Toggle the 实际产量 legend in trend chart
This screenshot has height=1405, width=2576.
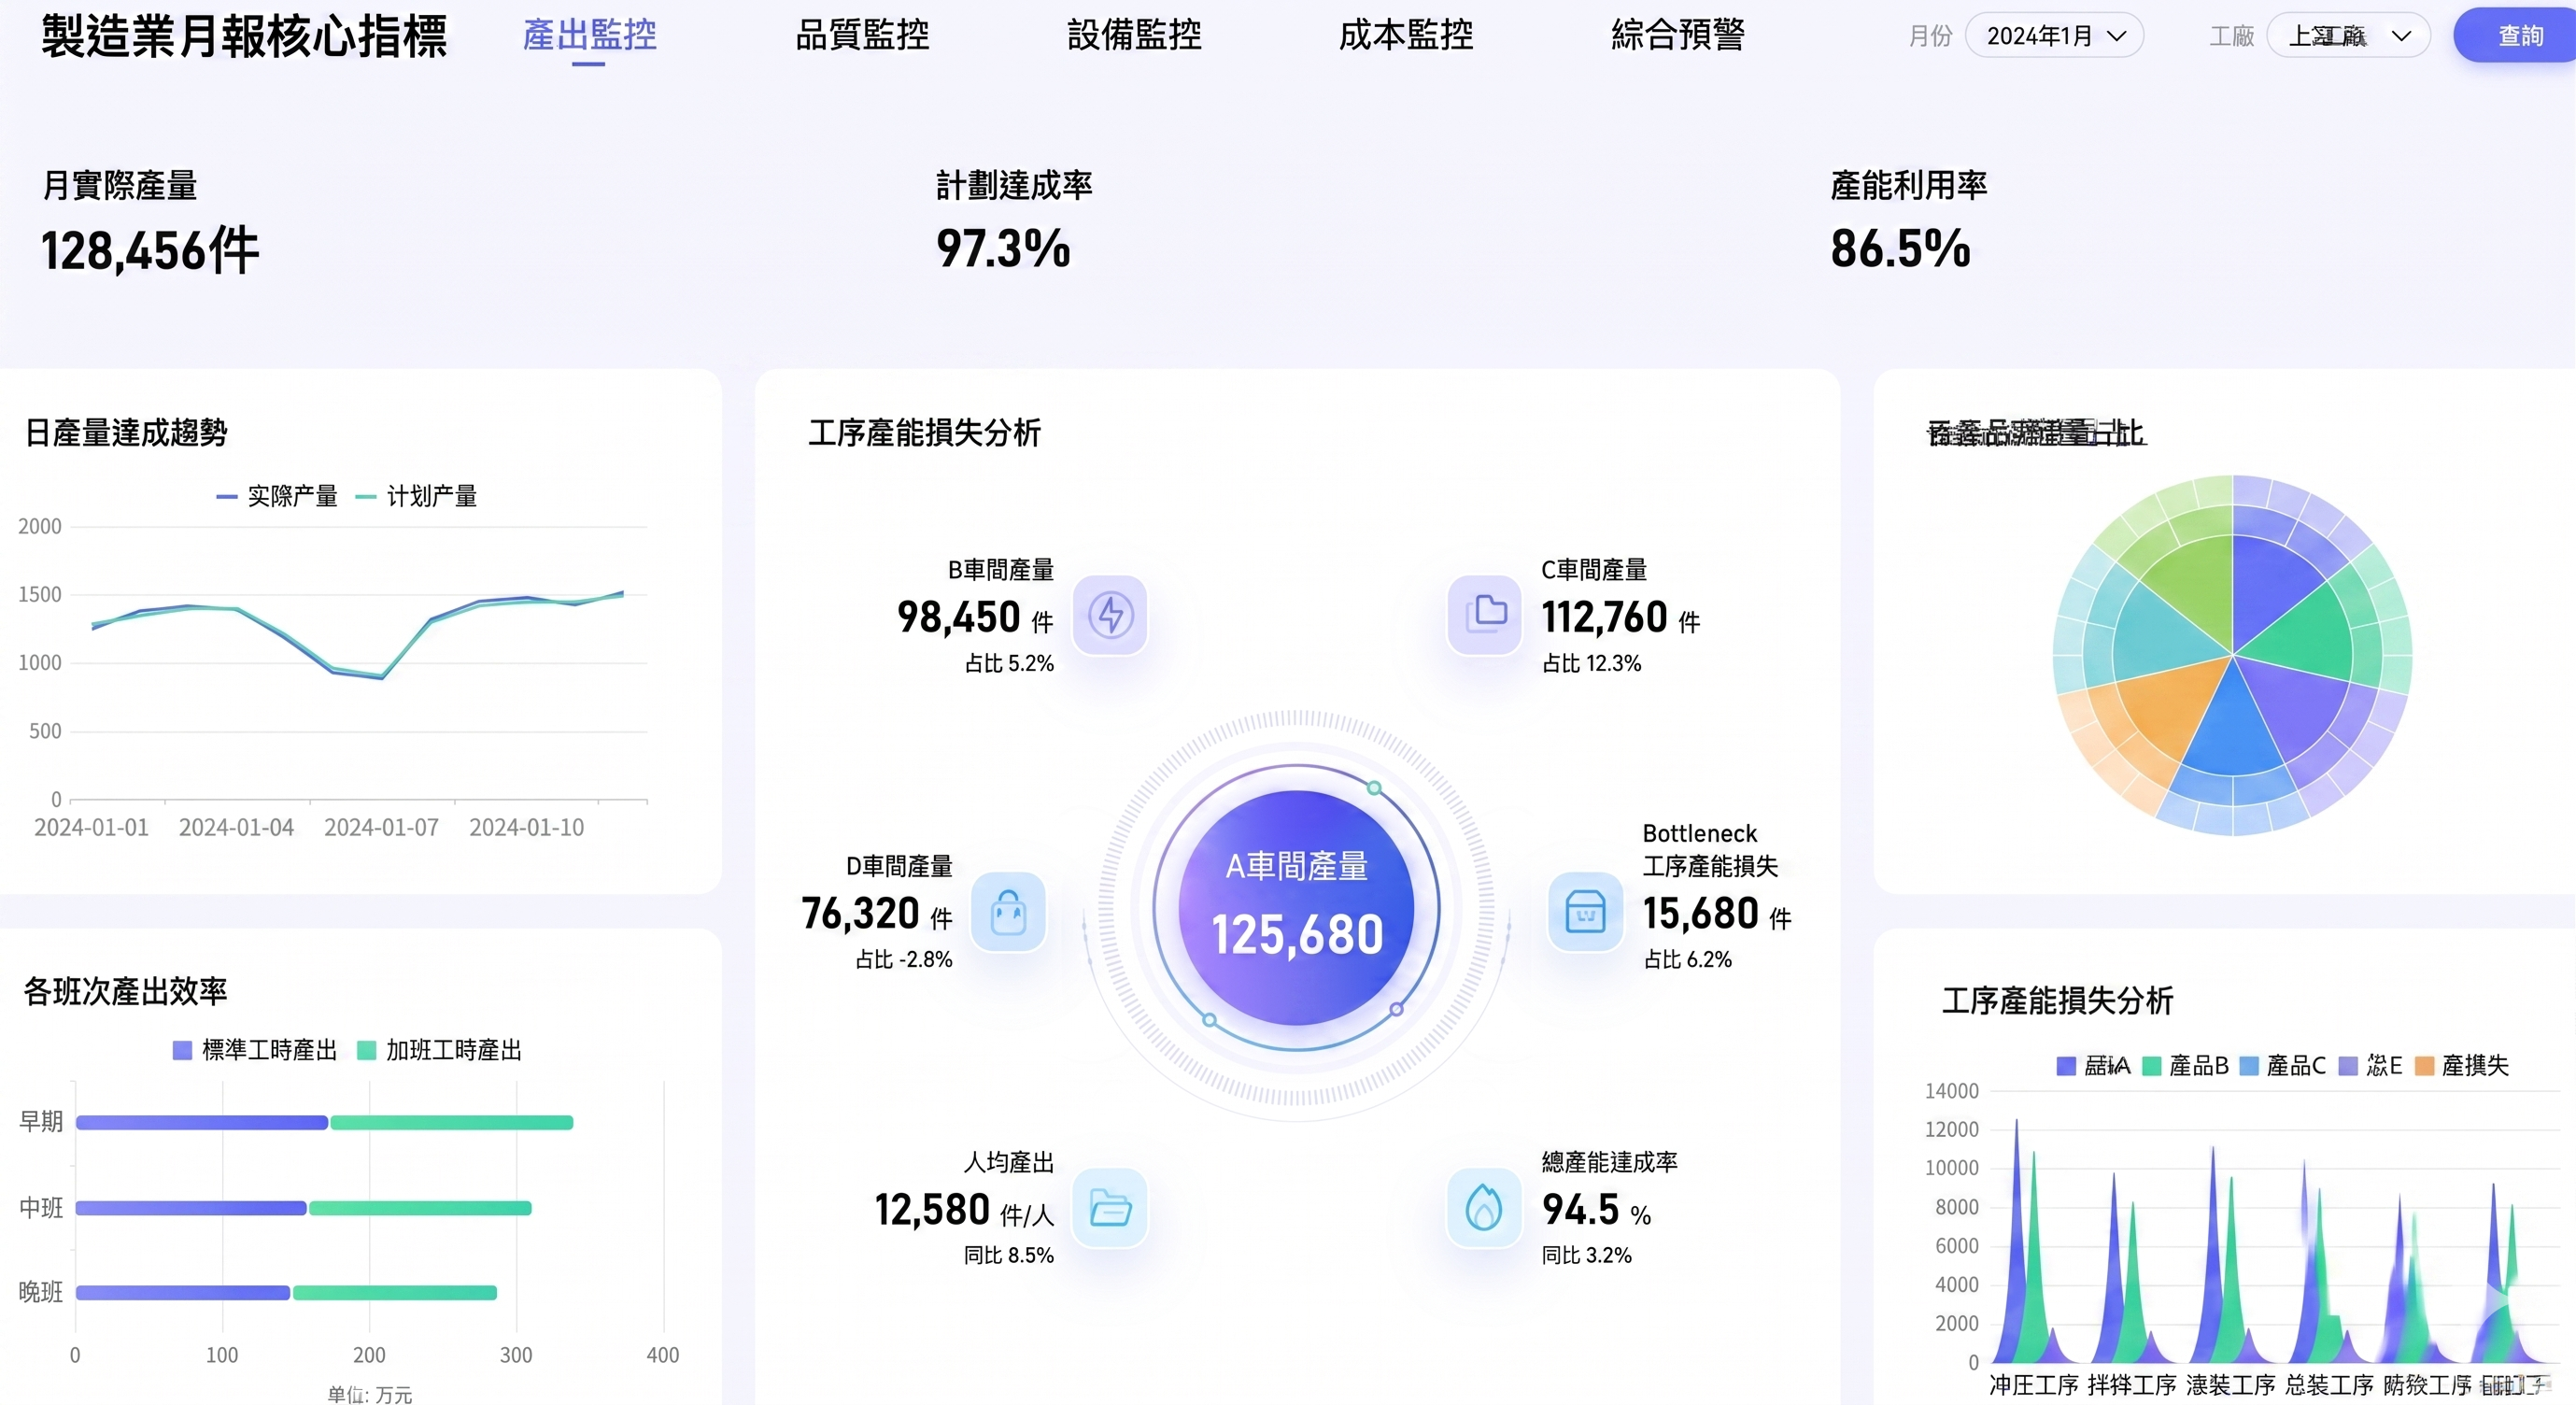click(278, 496)
